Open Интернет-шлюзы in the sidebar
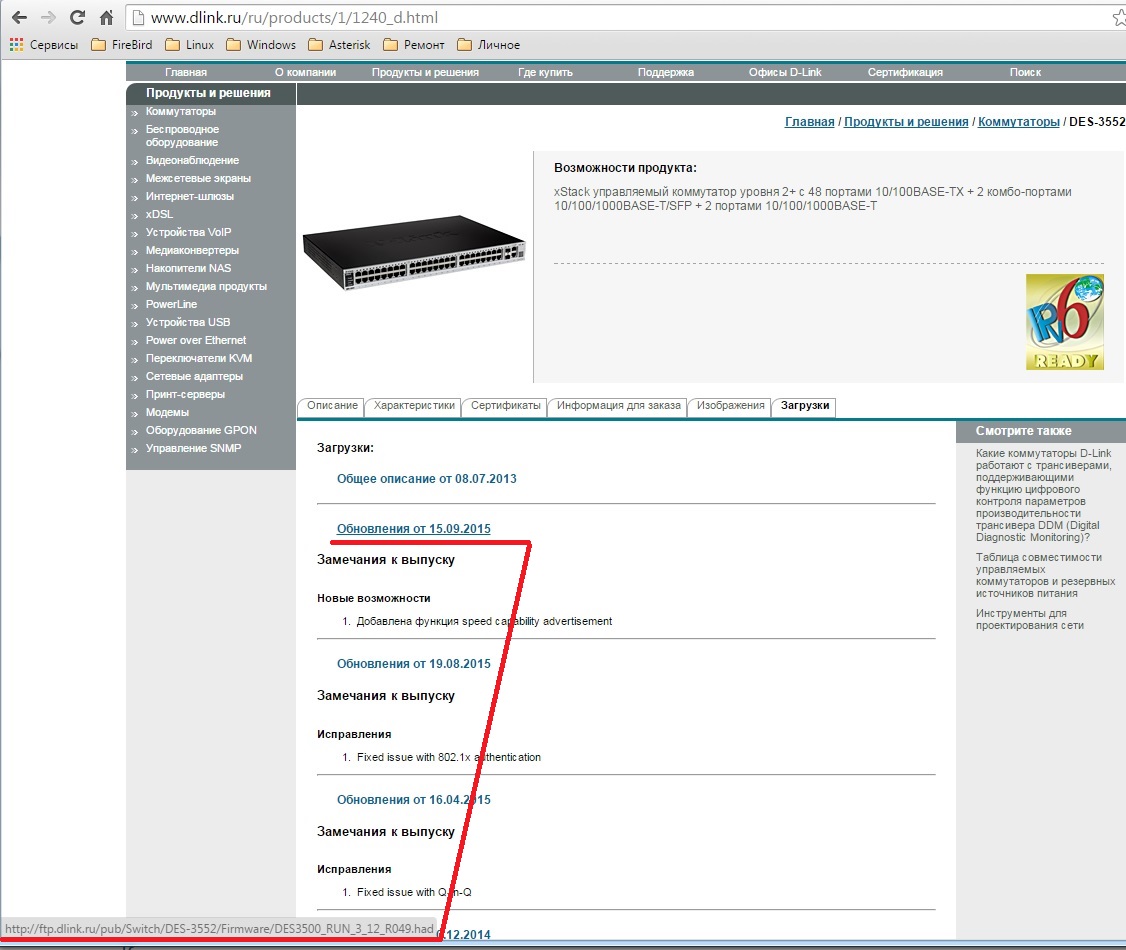This screenshot has width=1126, height=950. [190, 196]
